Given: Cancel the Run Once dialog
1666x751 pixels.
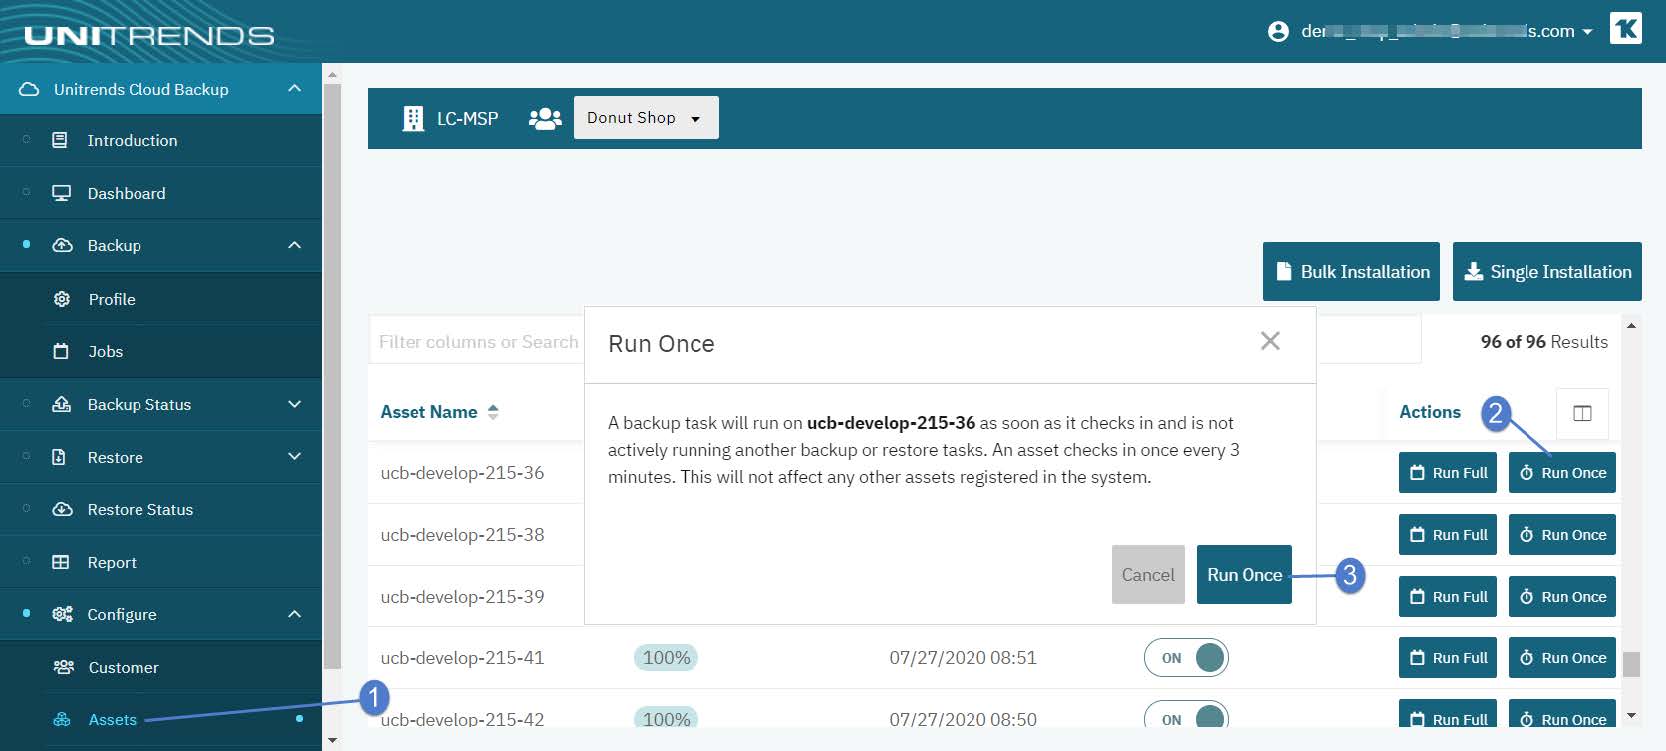Looking at the screenshot, I should coord(1148,575).
